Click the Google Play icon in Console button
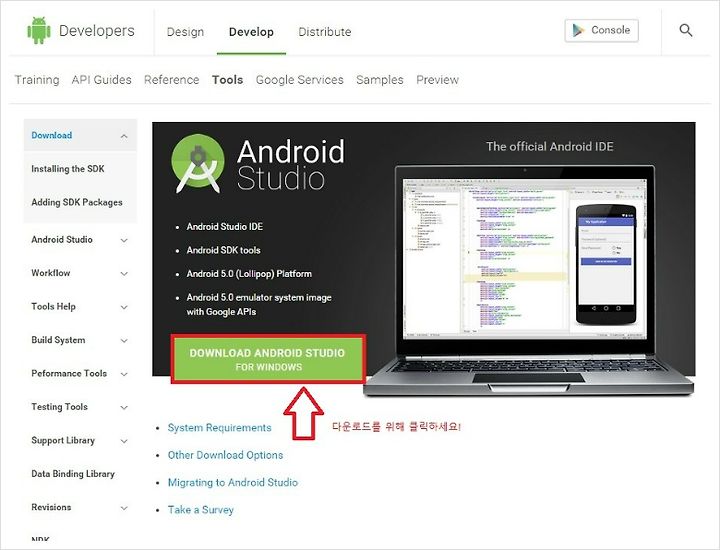The width and height of the screenshot is (720, 550). (578, 30)
